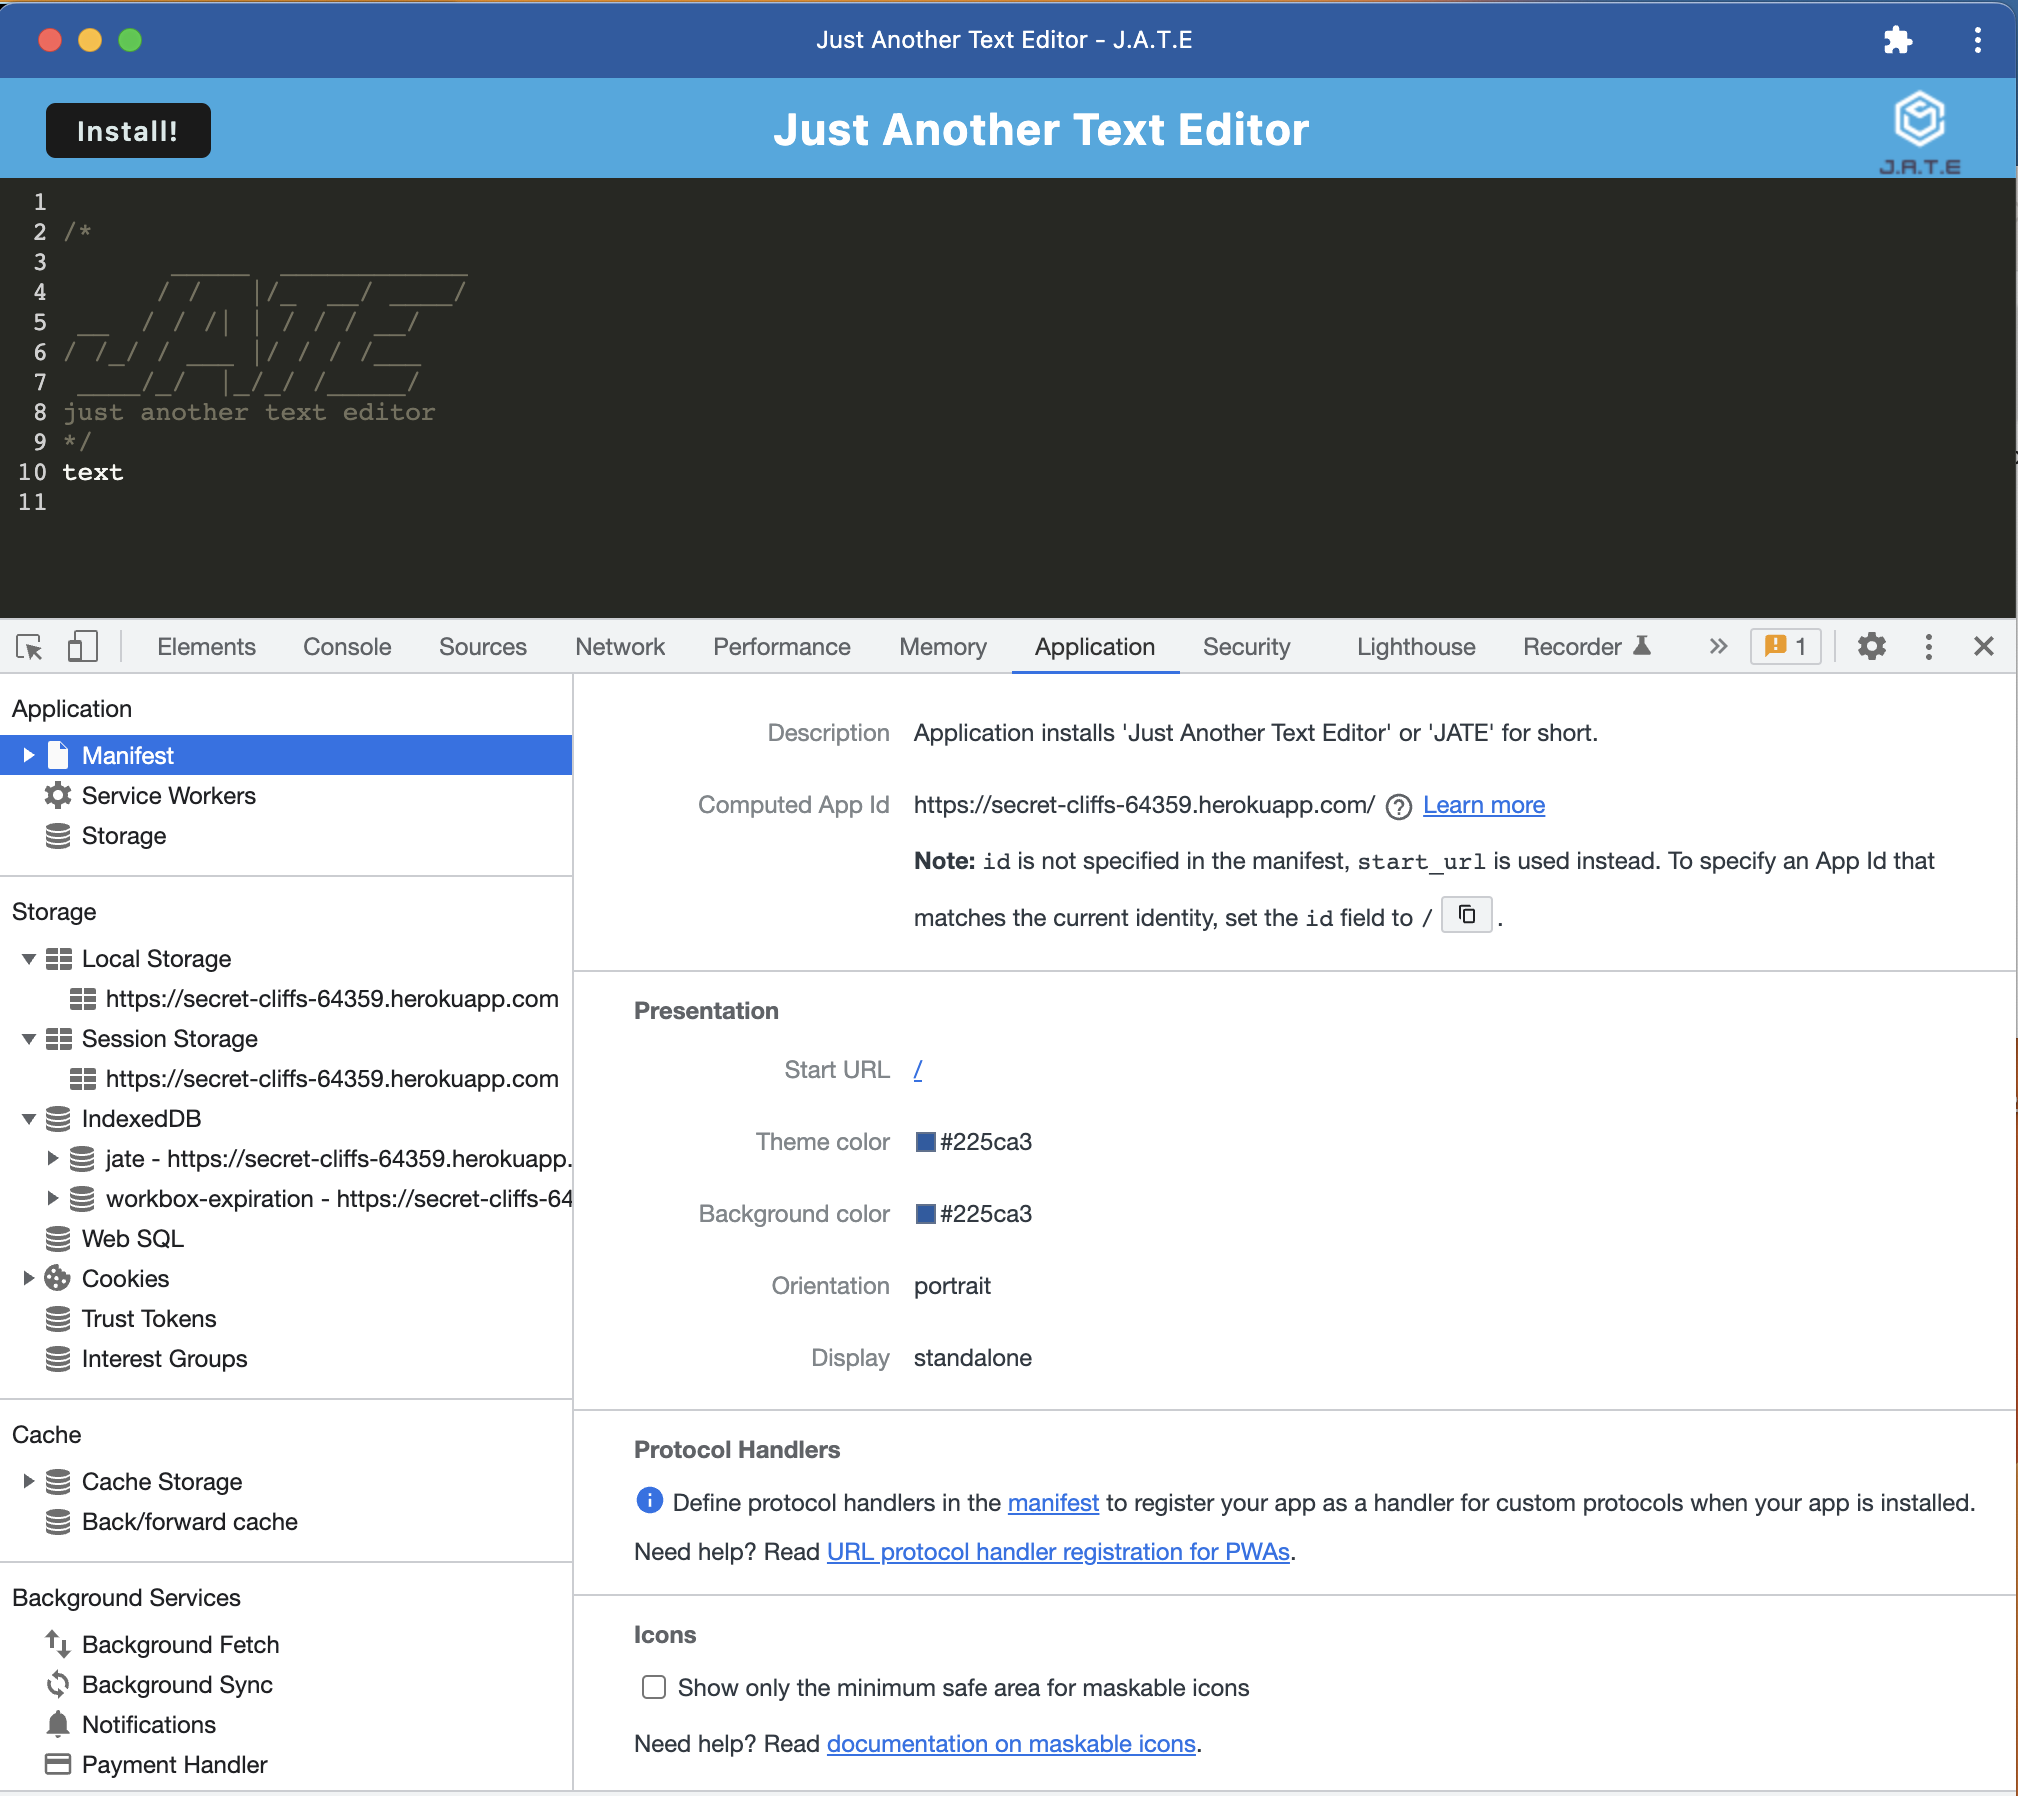This screenshot has width=2018, height=1796.
Task: Open the DevTools three-dot menu
Action: 1928,647
